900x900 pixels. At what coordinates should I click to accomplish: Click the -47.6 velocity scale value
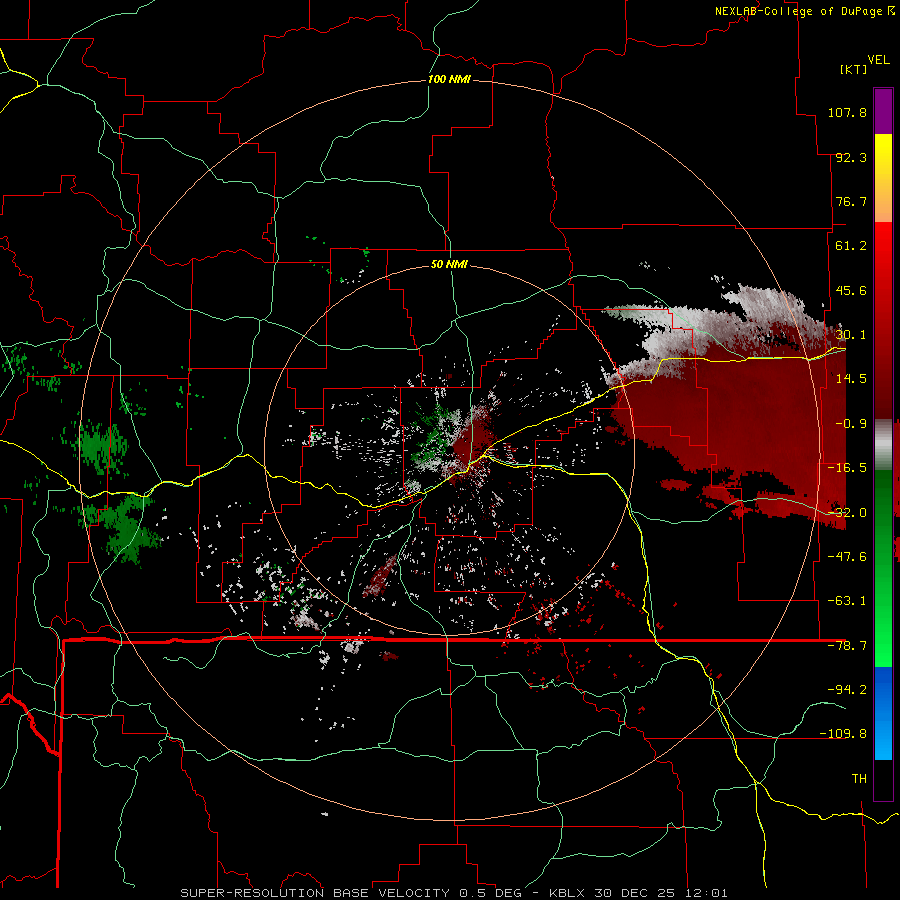point(847,557)
